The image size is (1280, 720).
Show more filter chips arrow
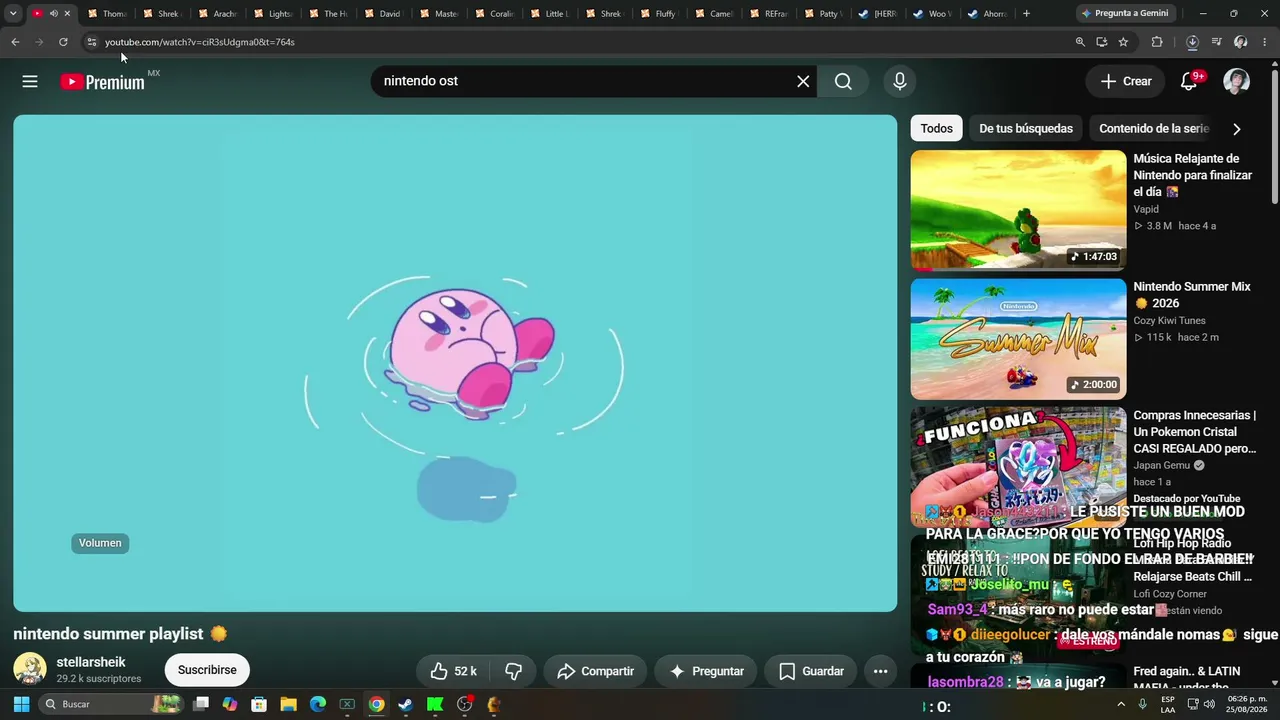pyautogui.click(x=1237, y=129)
